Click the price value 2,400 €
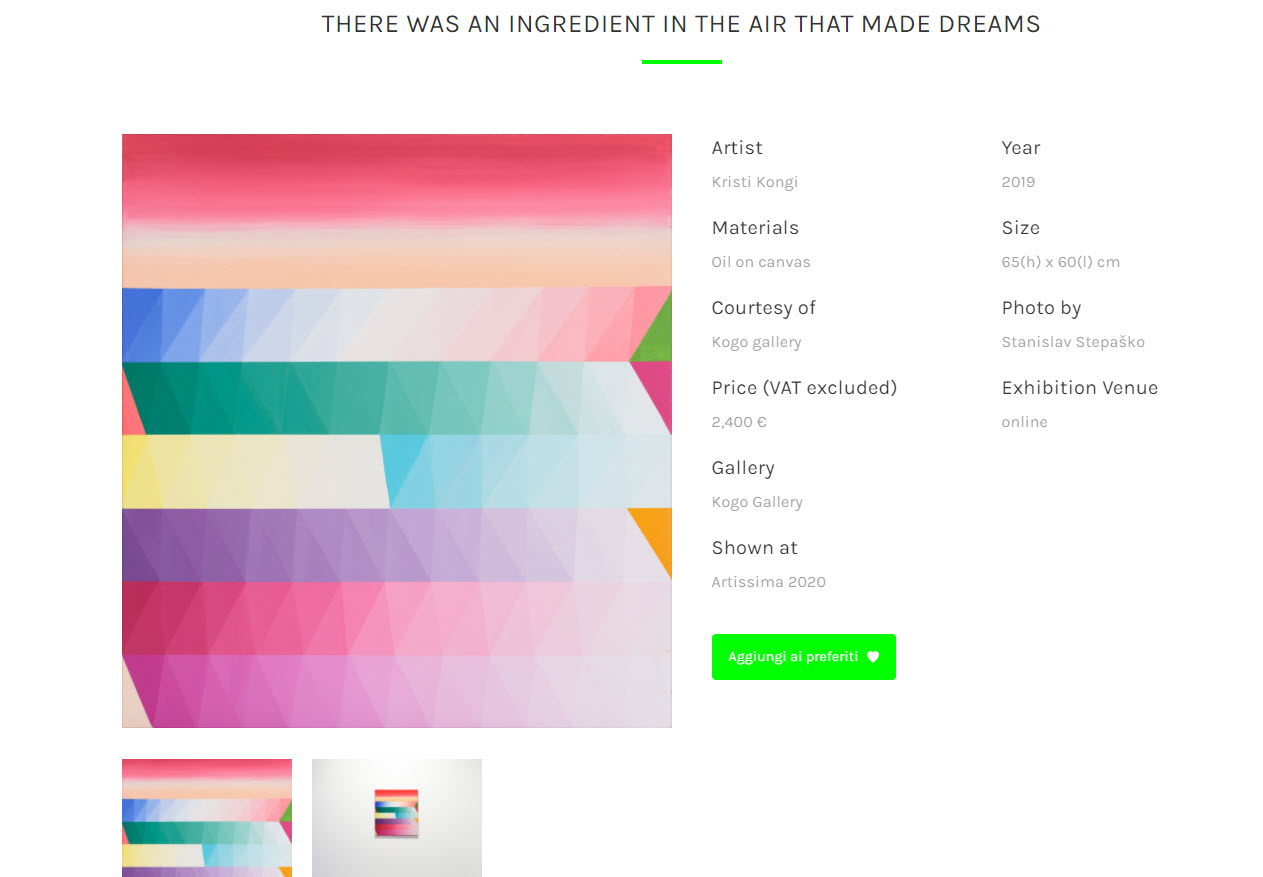This screenshot has height=877, width=1263. 739,422
